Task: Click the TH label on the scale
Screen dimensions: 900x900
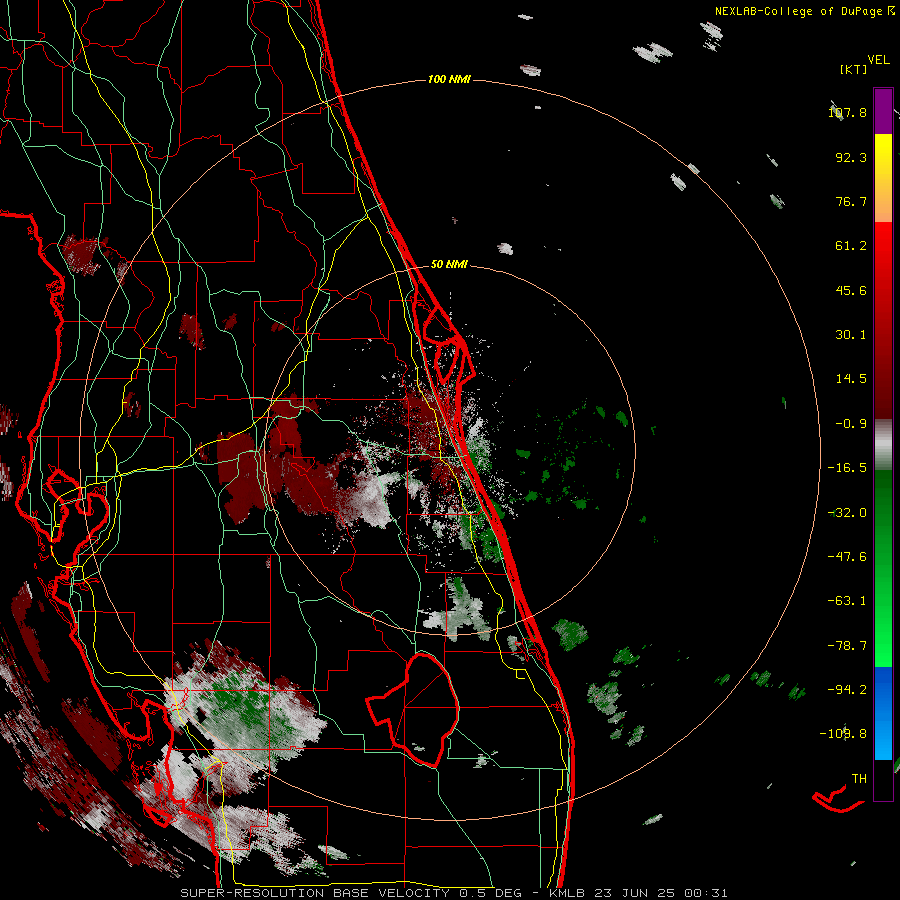Action: tap(859, 778)
